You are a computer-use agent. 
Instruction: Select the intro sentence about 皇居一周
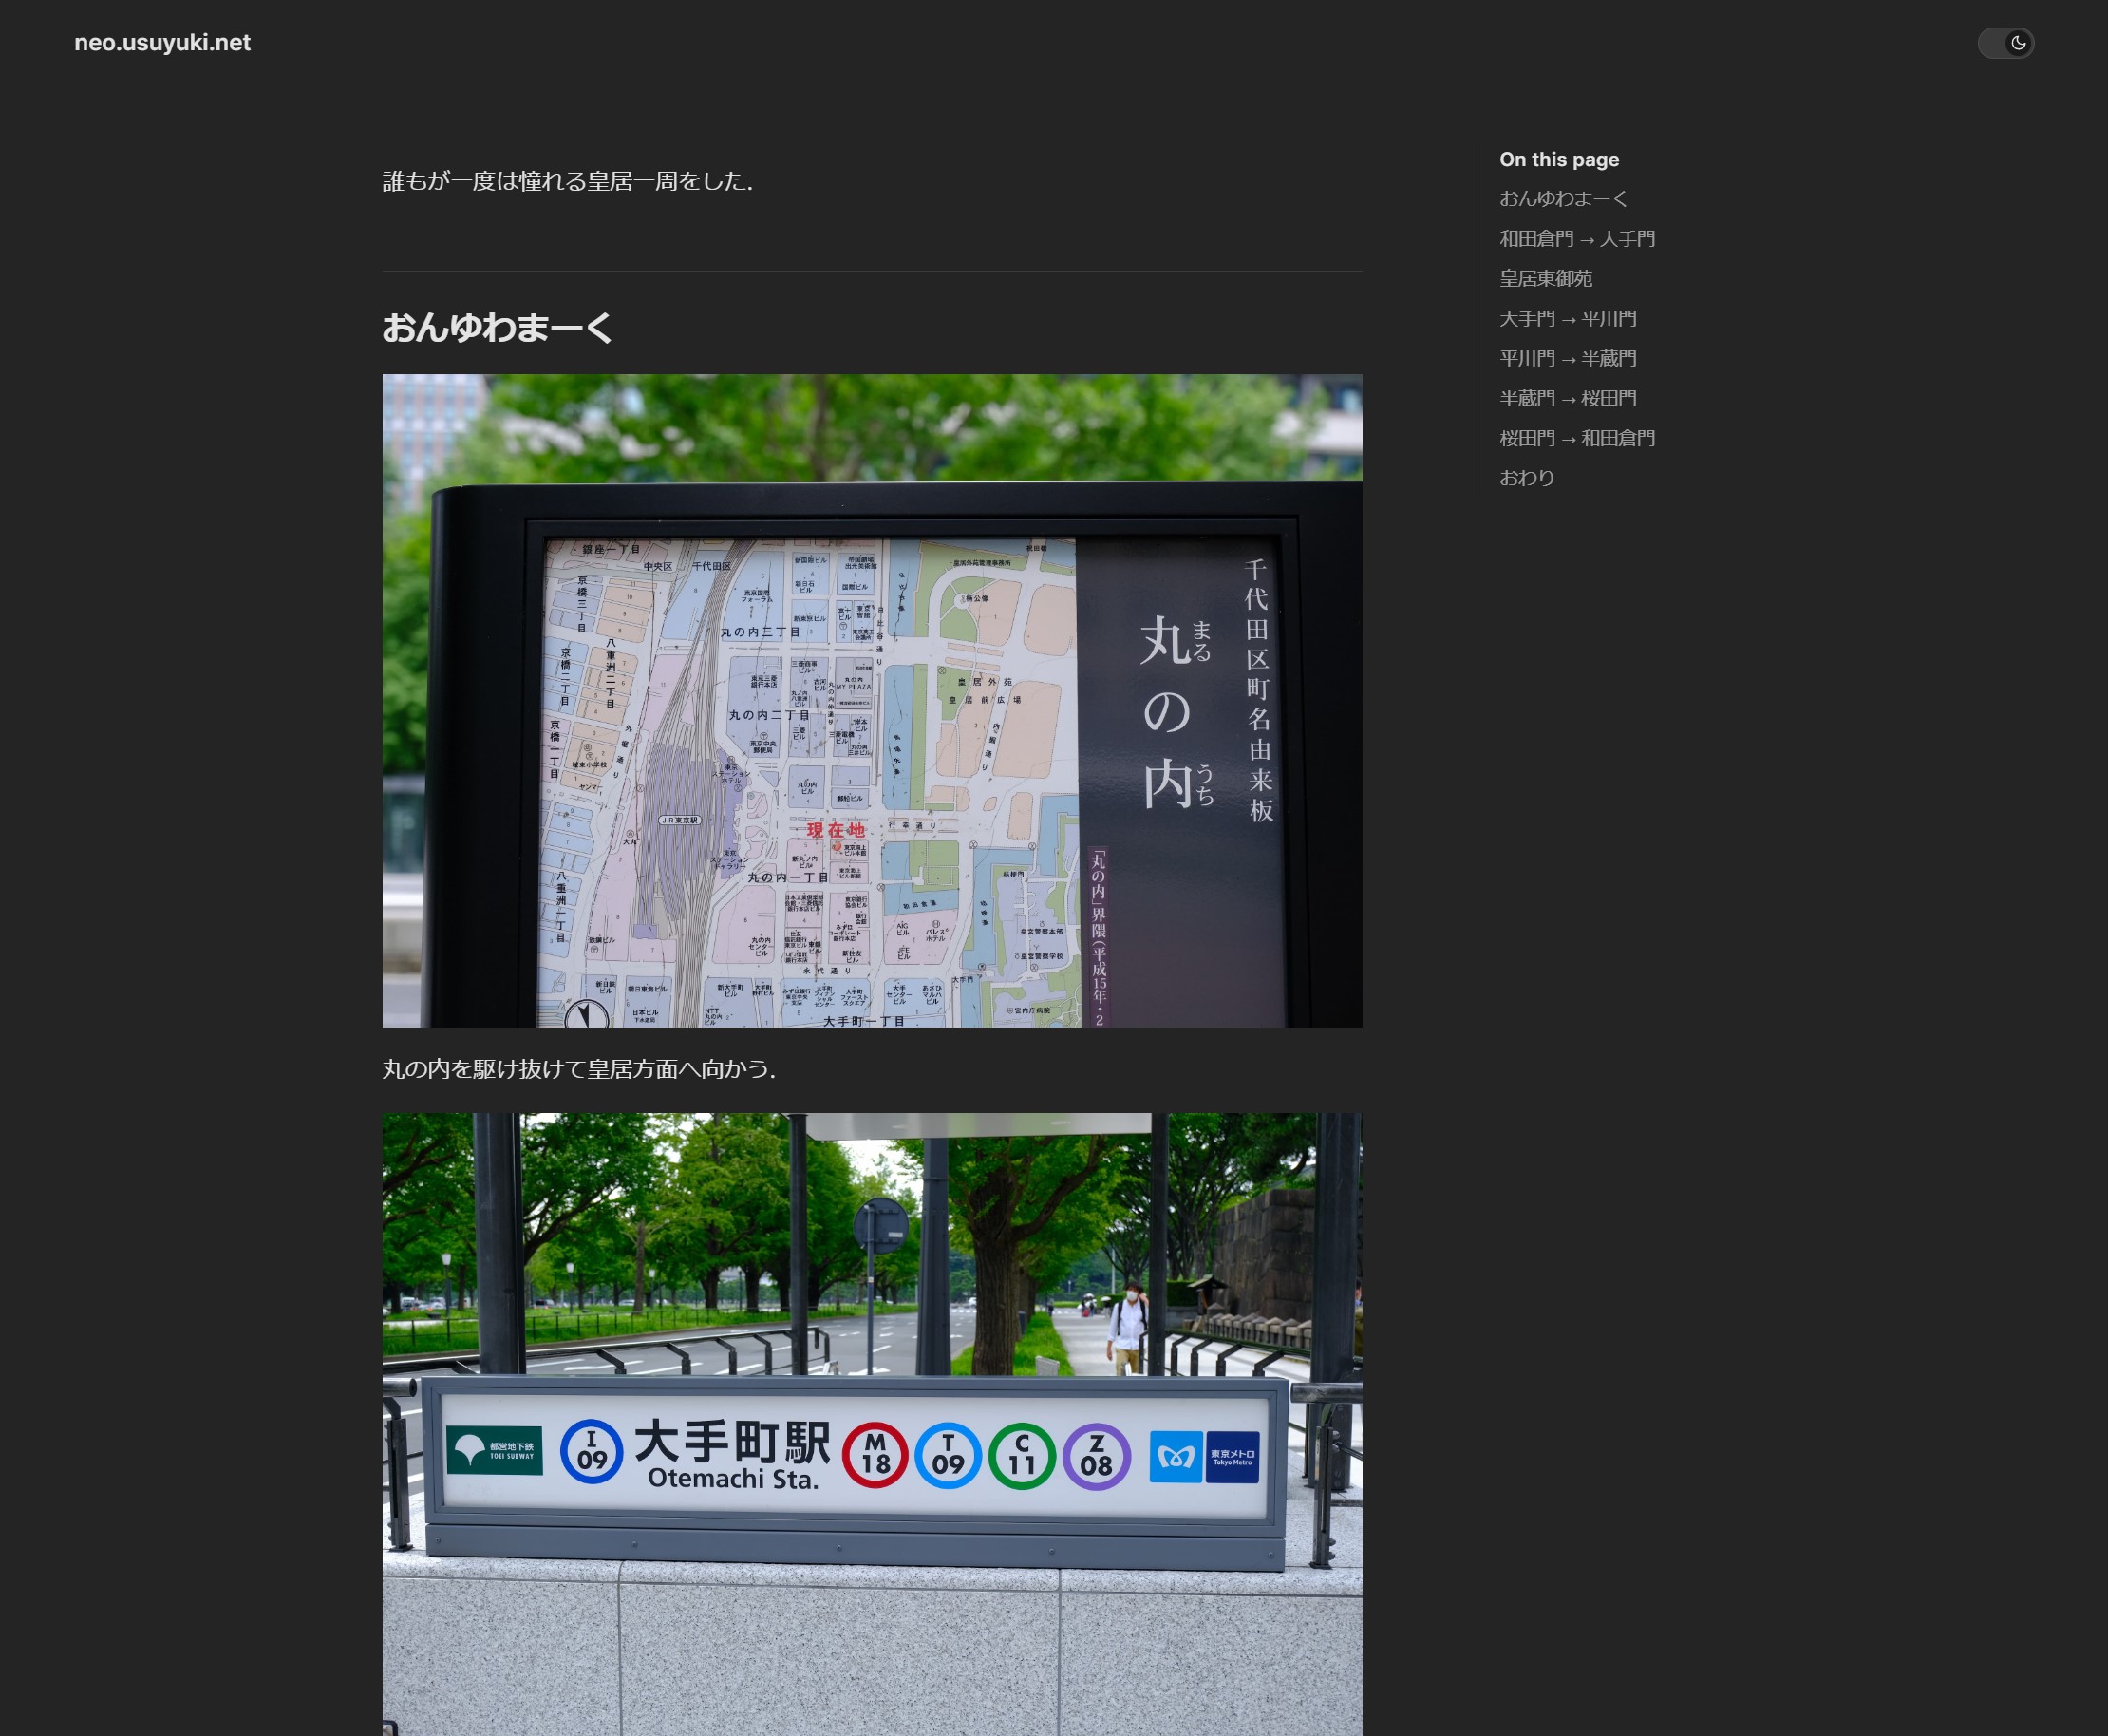[x=567, y=182]
